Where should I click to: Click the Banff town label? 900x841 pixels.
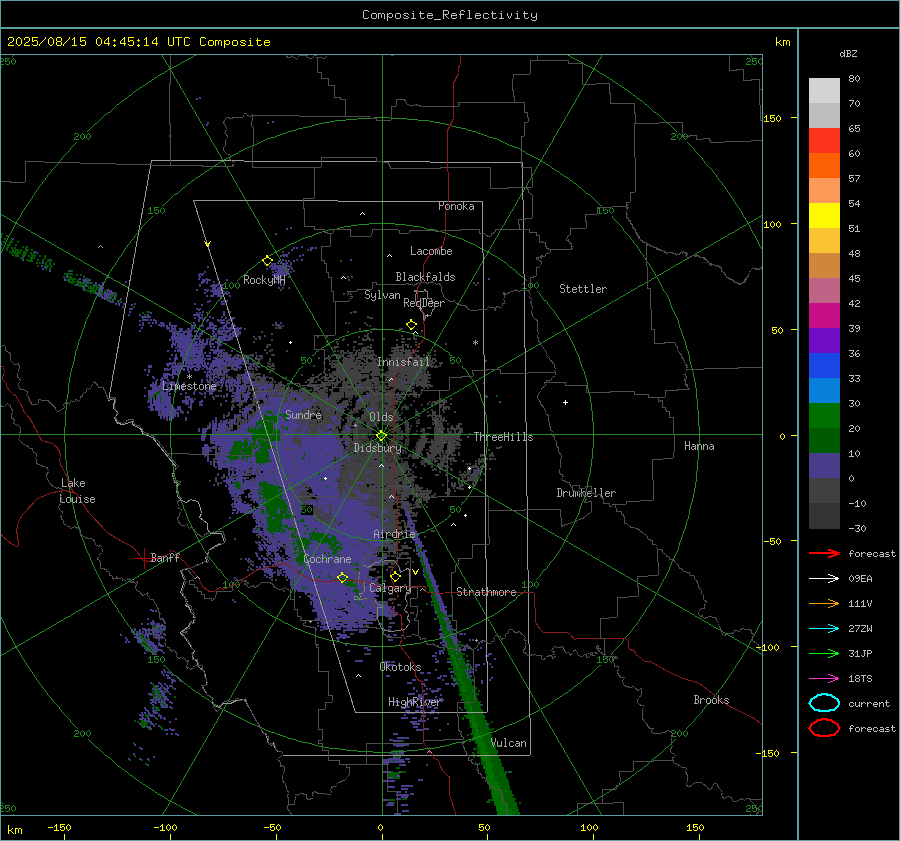[x=165, y=557]
